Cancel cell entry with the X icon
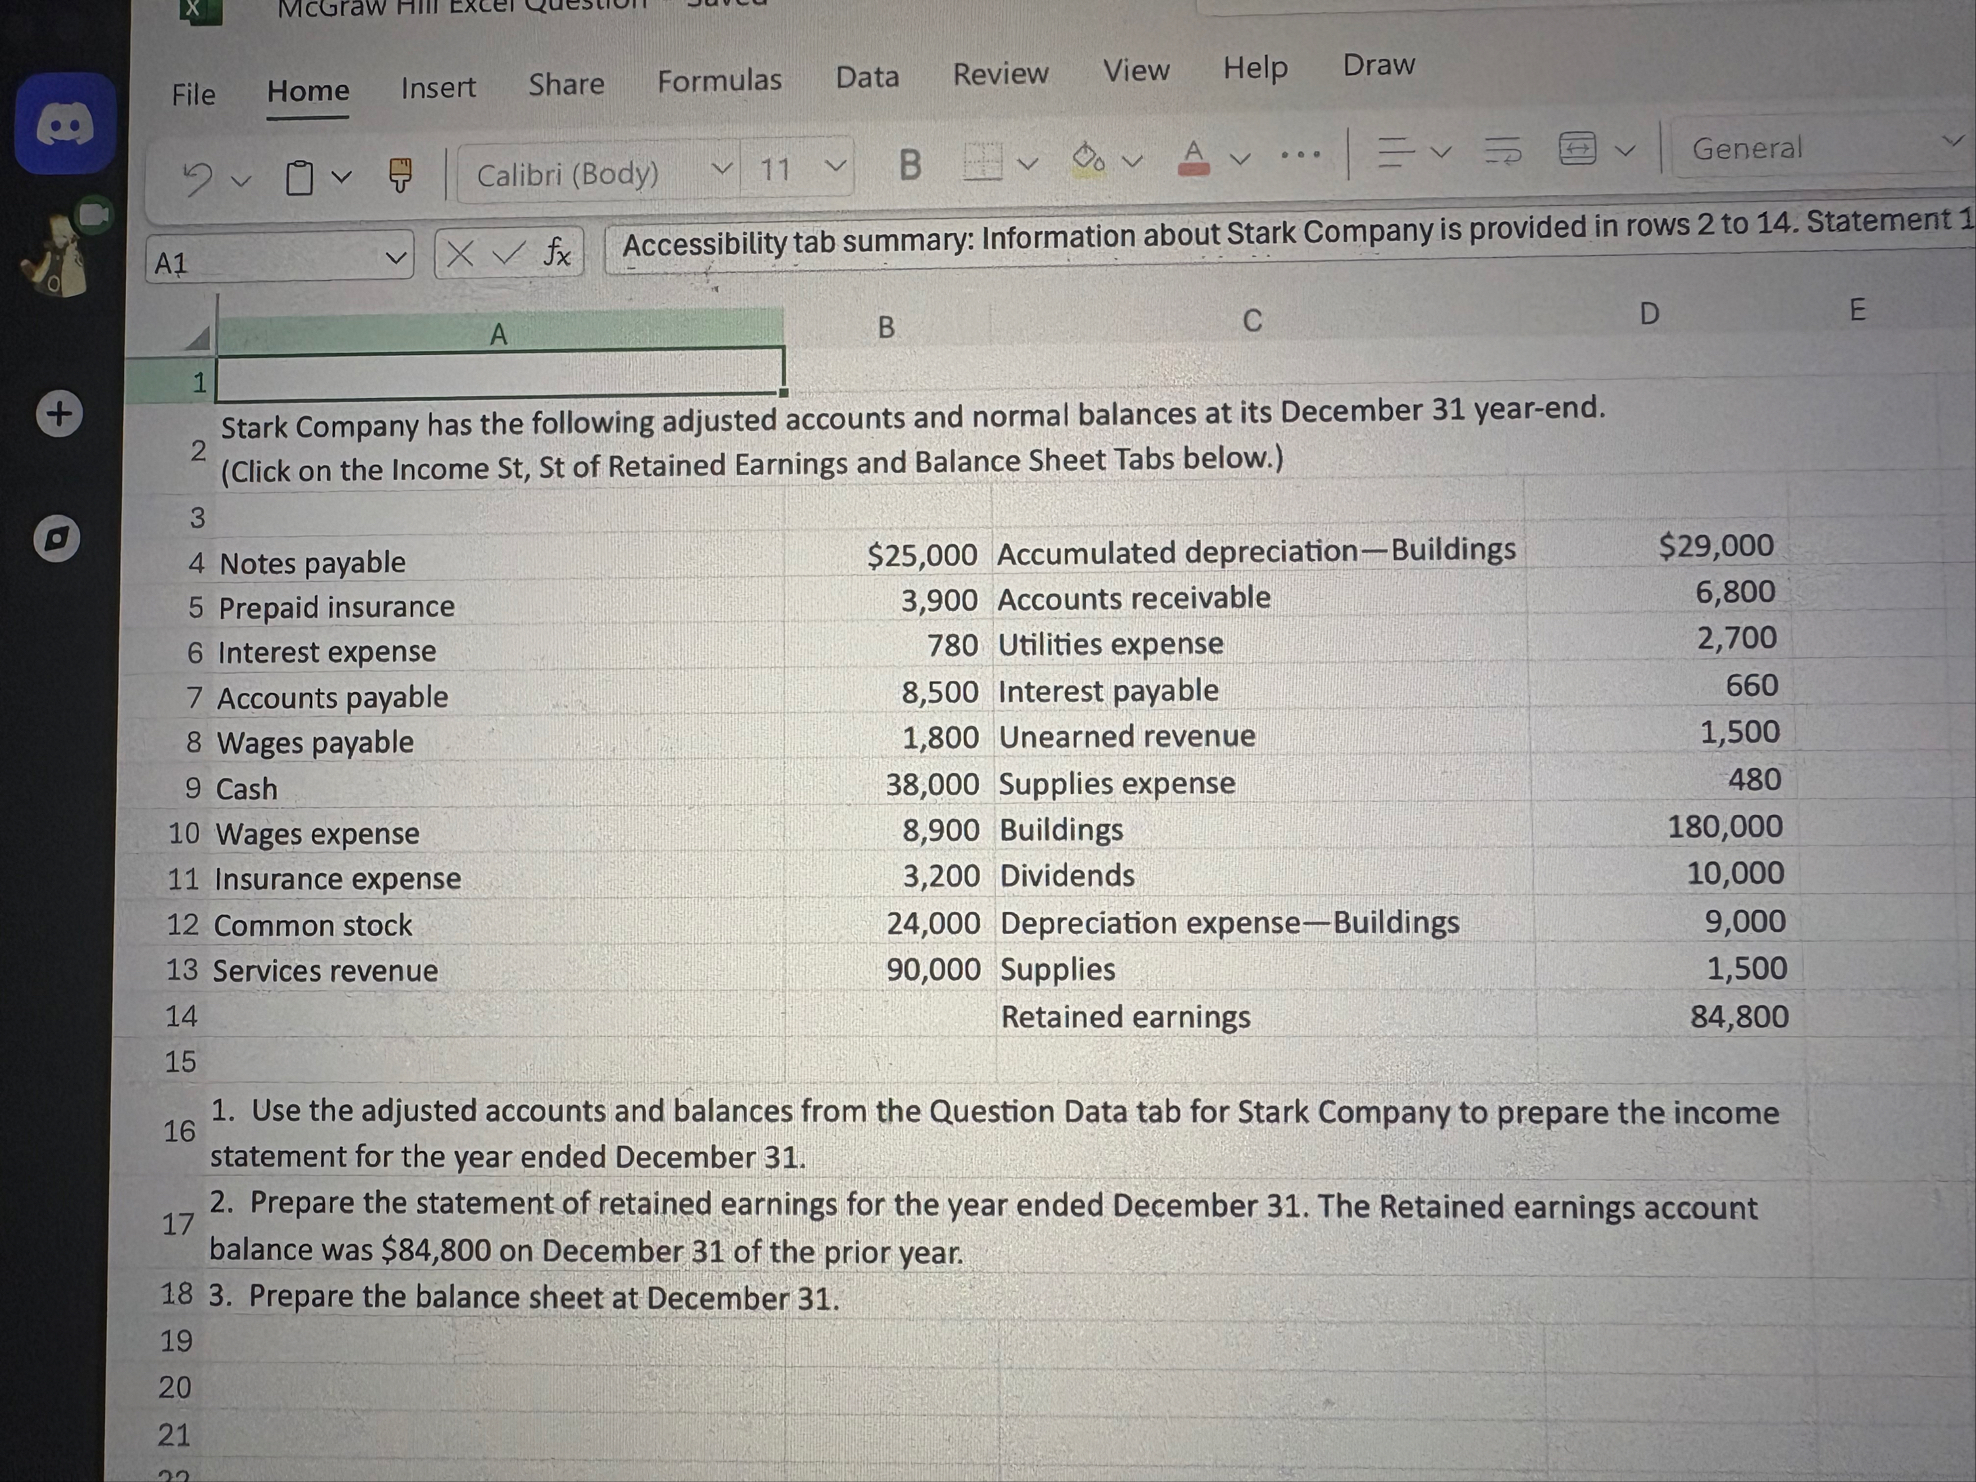Screen dimensions: 1976x1482 pyautogui.click(x=462, y=253)
